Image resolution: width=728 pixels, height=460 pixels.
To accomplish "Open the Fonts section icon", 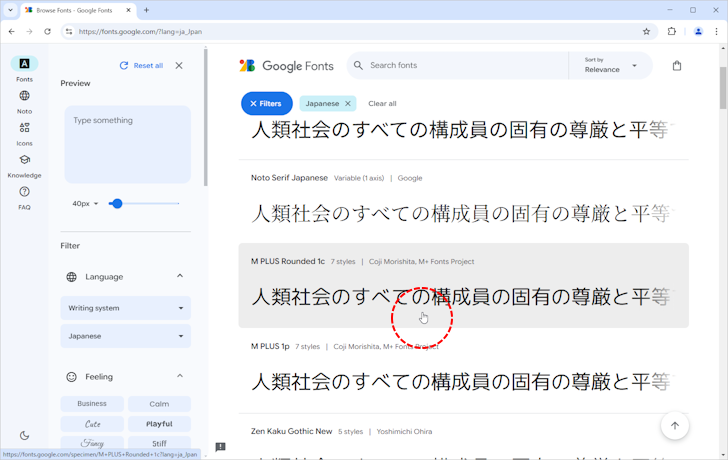I will [24, 64].
